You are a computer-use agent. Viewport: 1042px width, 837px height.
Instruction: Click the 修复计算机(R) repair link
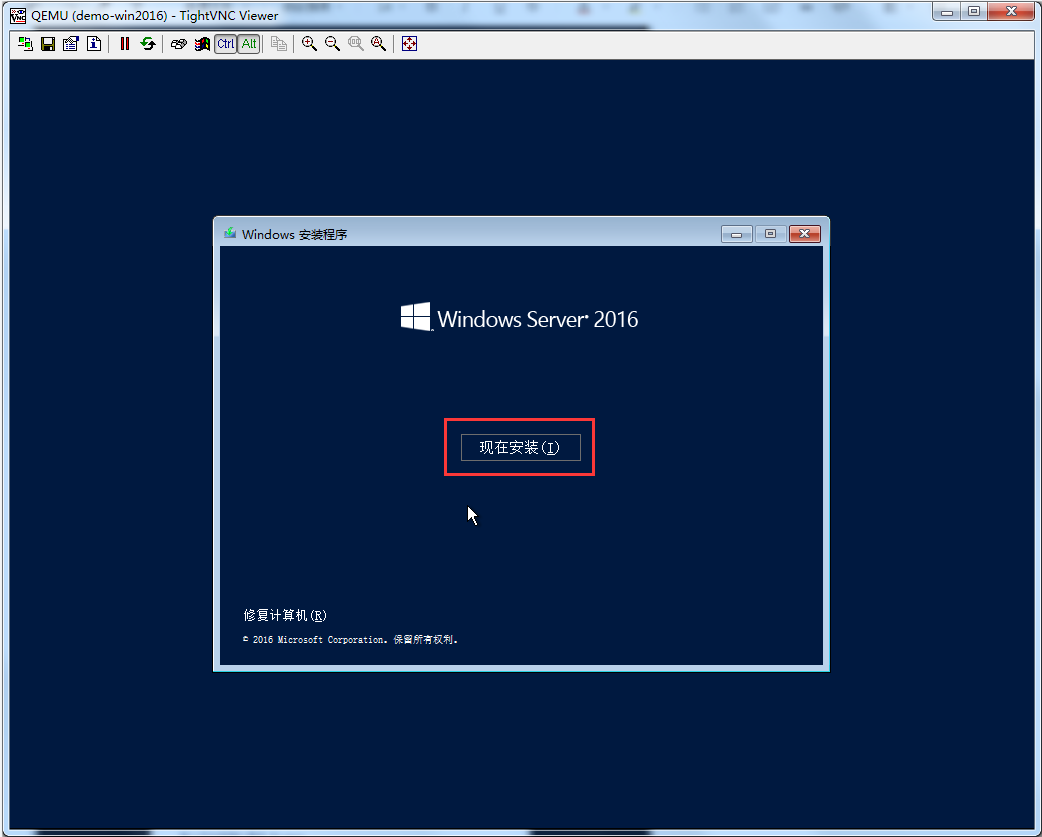pos(285,615)
